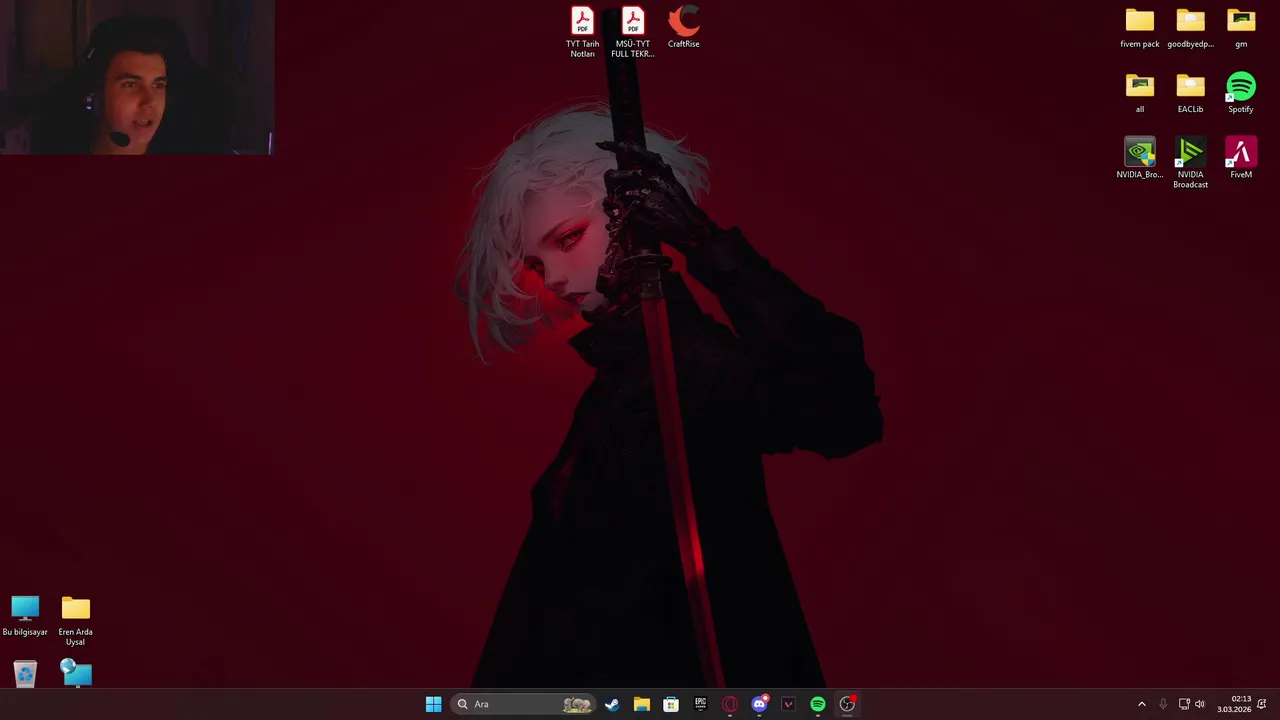Open File Explorer from the taskbar
Image resolution: width=1280 pixels, height=720 pixels.
(642, 704)
